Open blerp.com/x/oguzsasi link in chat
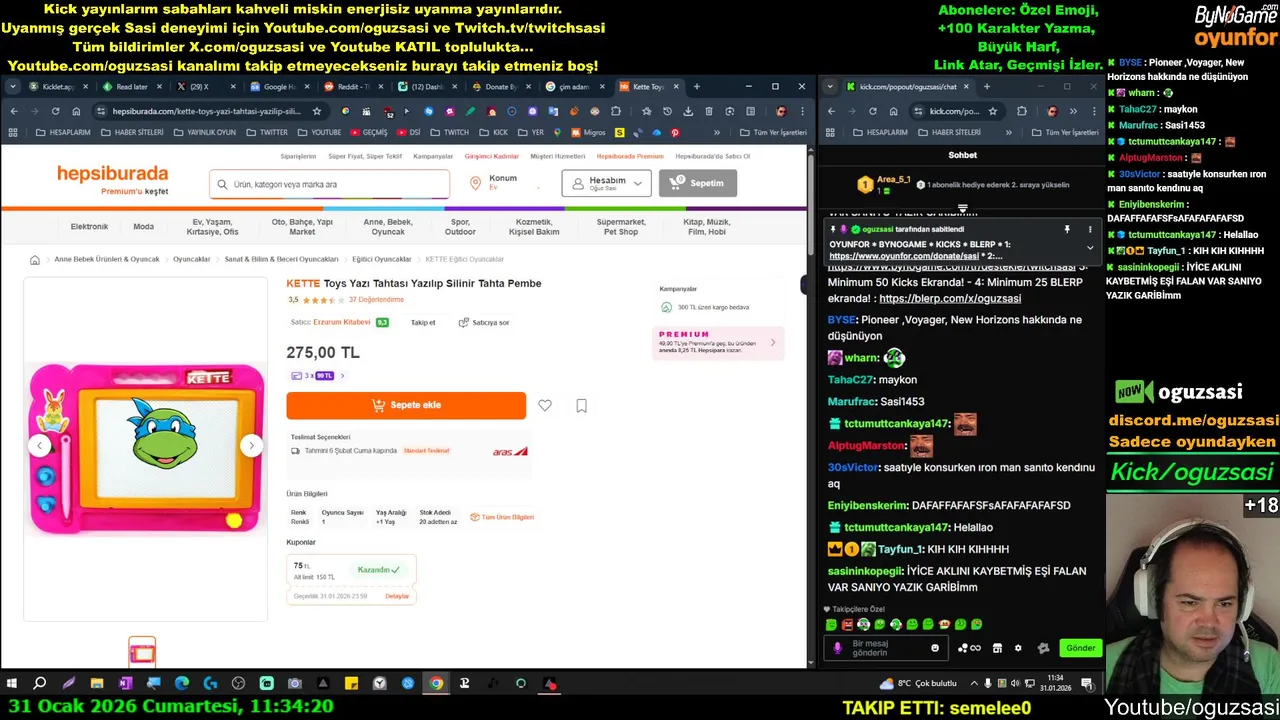This screenshot has height=720, width=1280. pyautogui.click(x=950, y=299)
